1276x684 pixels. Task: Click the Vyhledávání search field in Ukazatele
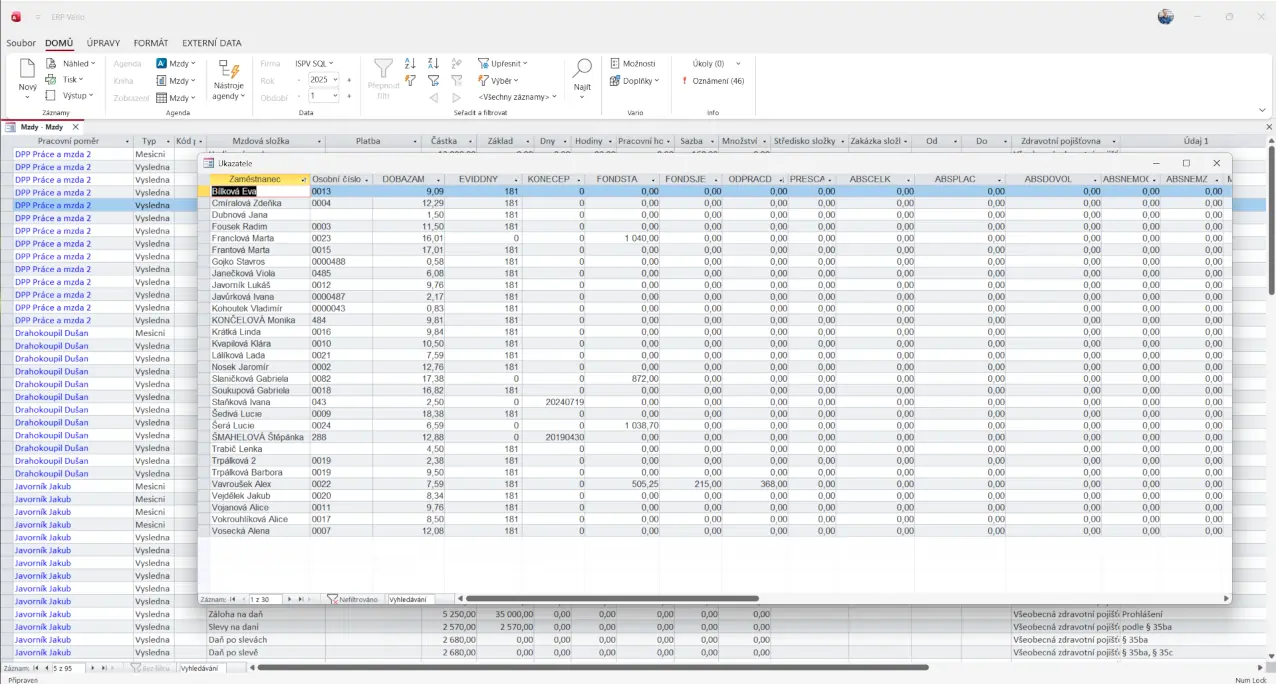tap(410, 599)
